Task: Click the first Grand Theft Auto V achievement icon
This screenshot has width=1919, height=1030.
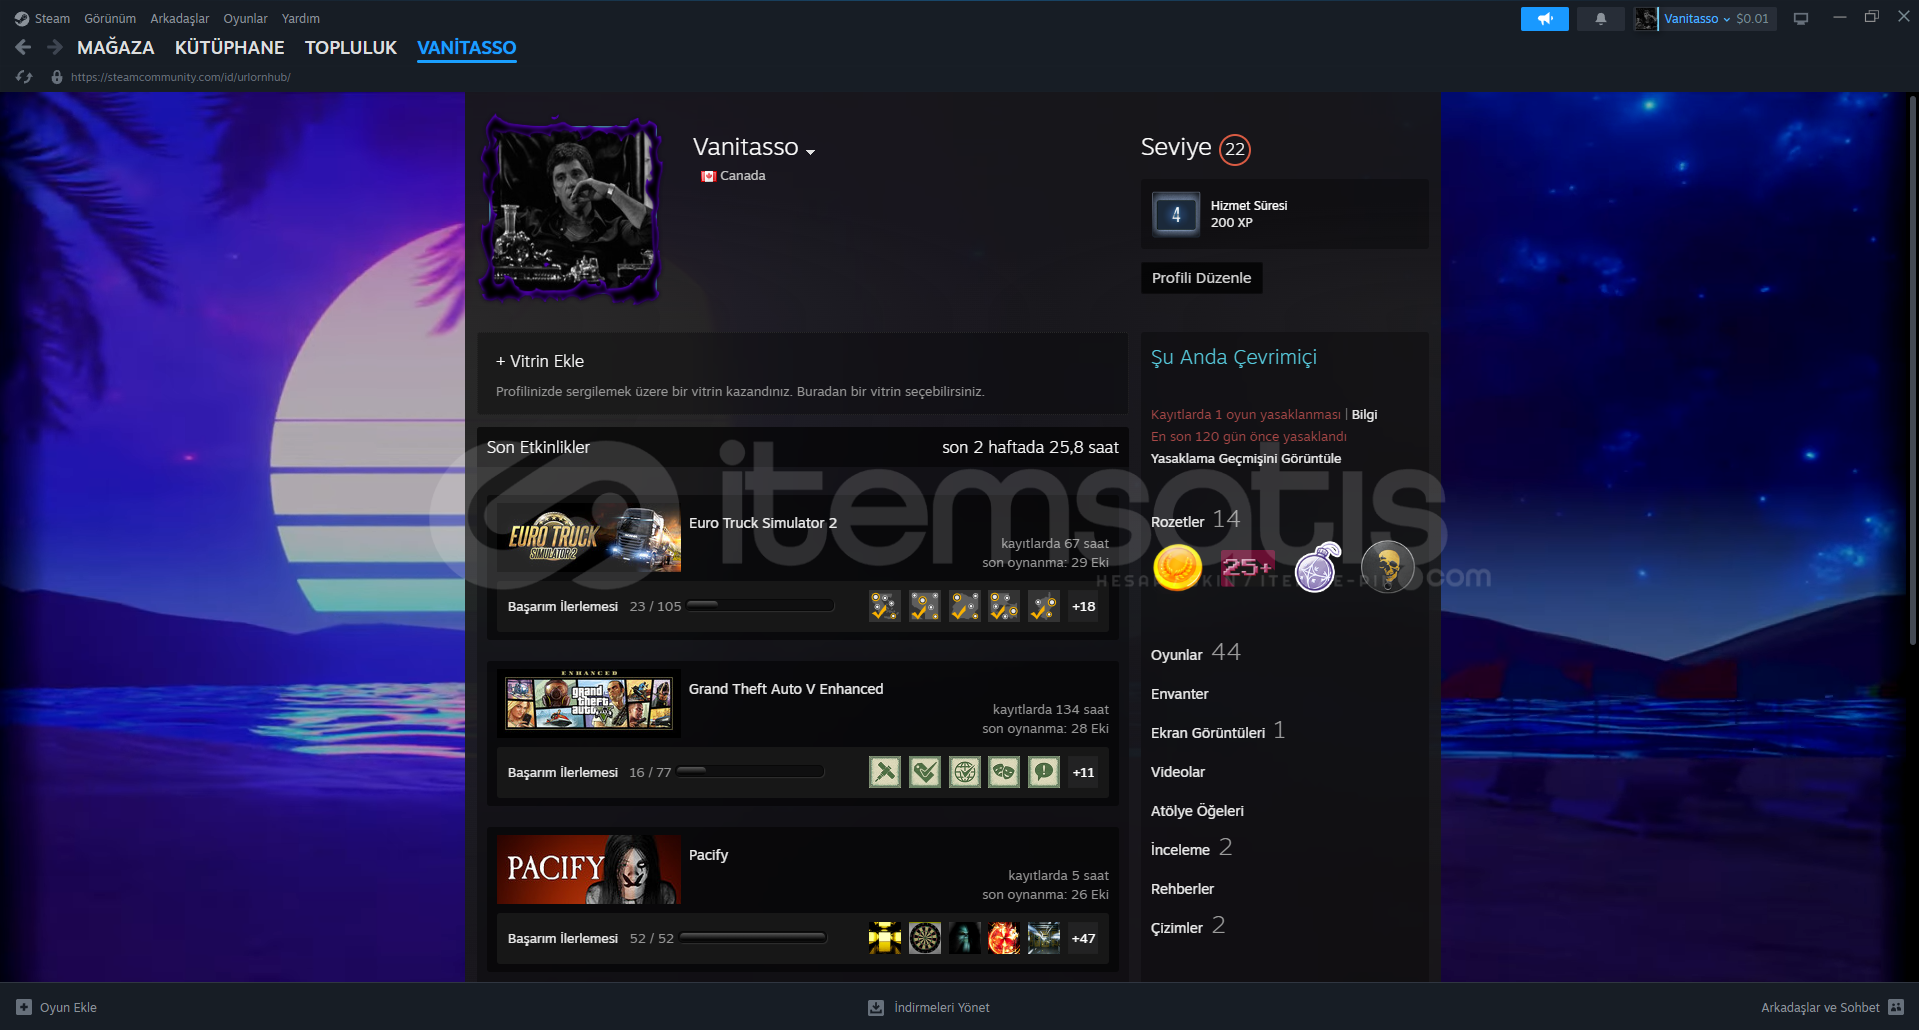Action: [x=885, y=772]
